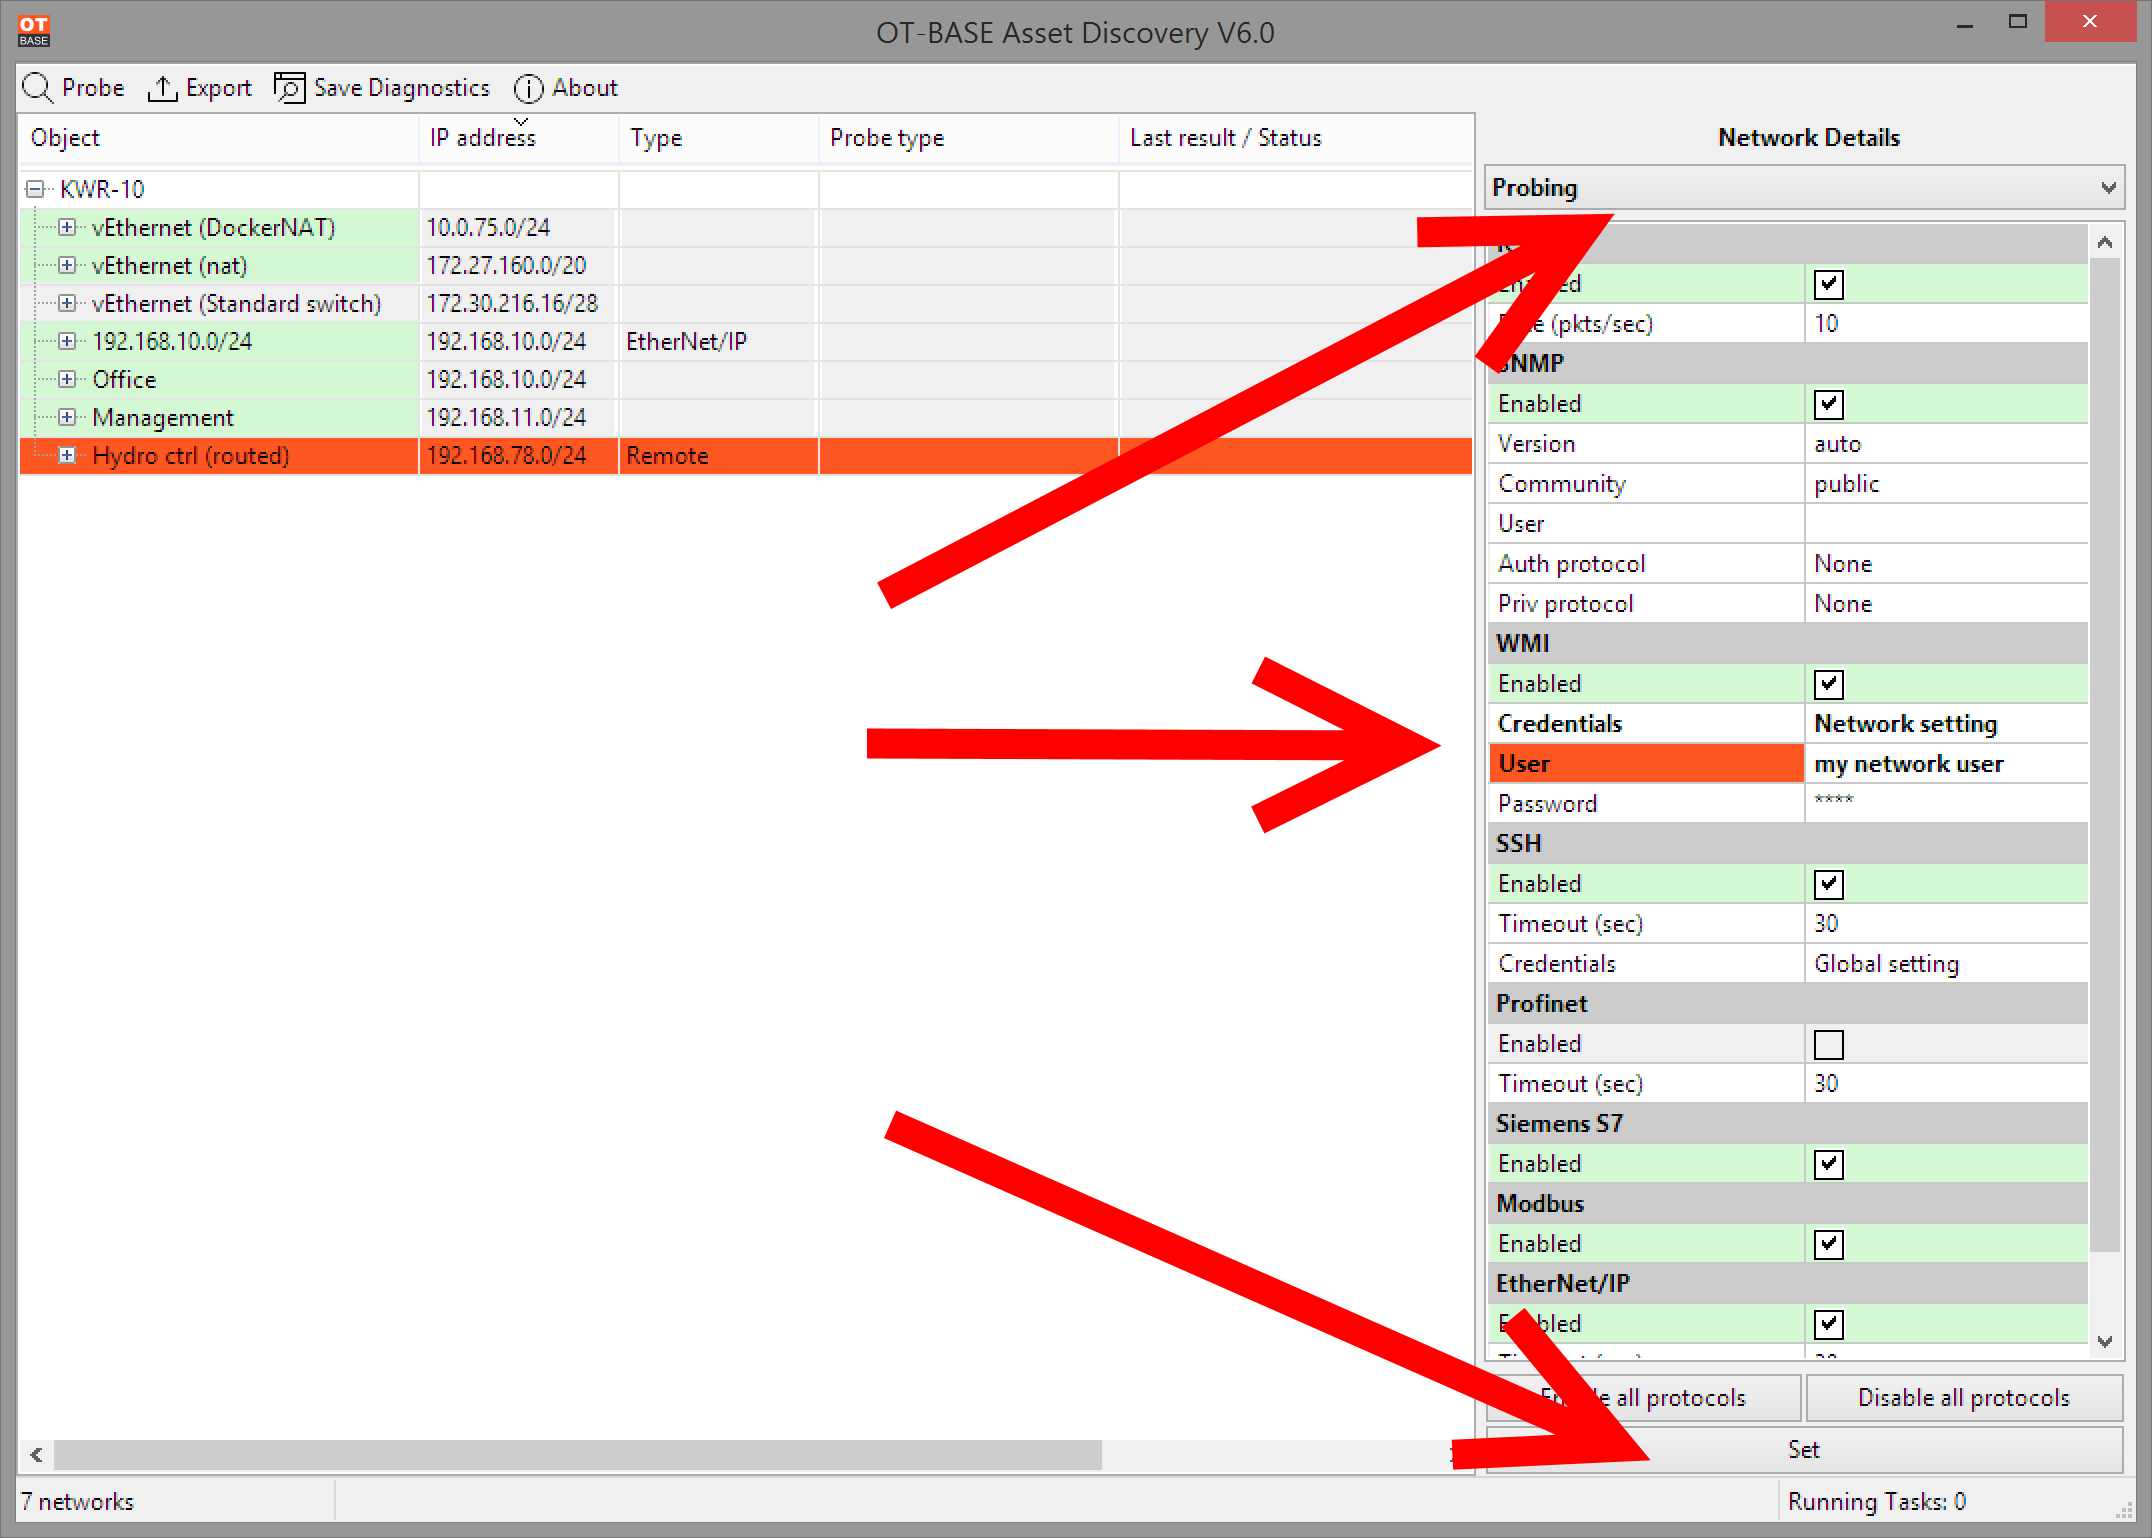Edit the SNMP Community value public
Screen dimensions: 2152x1538
click(1946, 484)
